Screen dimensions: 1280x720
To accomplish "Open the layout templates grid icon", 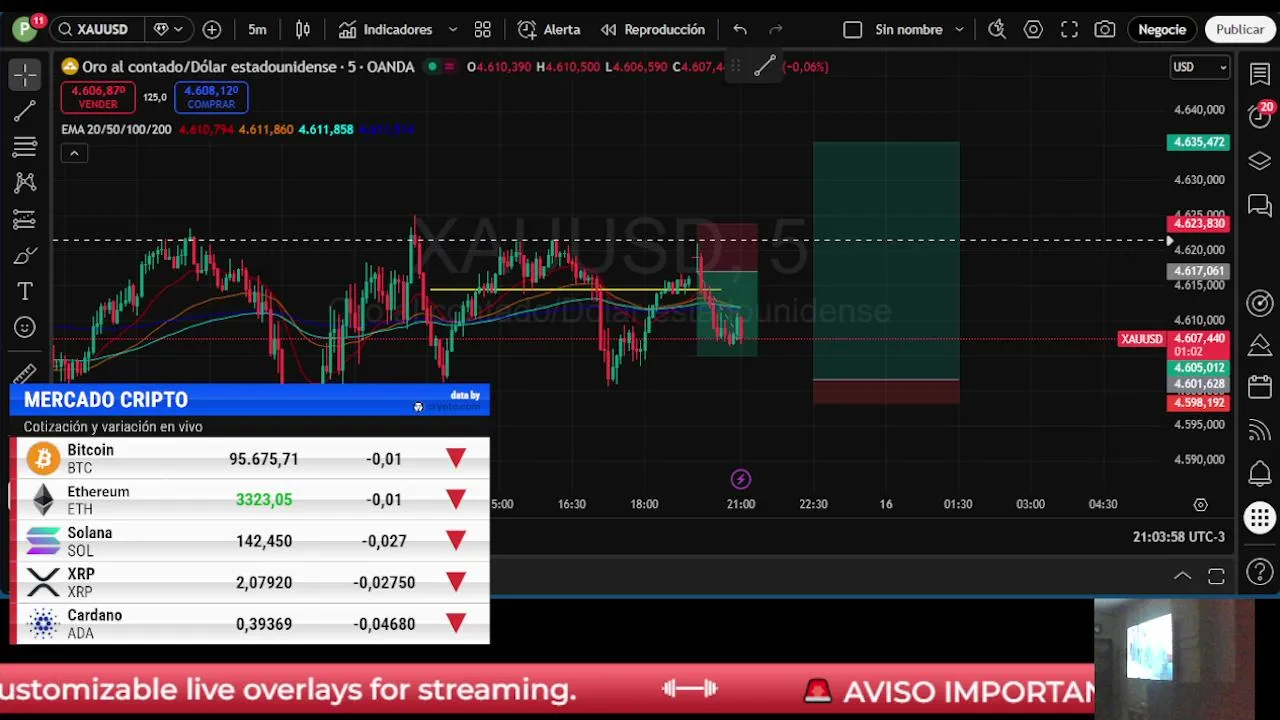I will click(483, 29).
